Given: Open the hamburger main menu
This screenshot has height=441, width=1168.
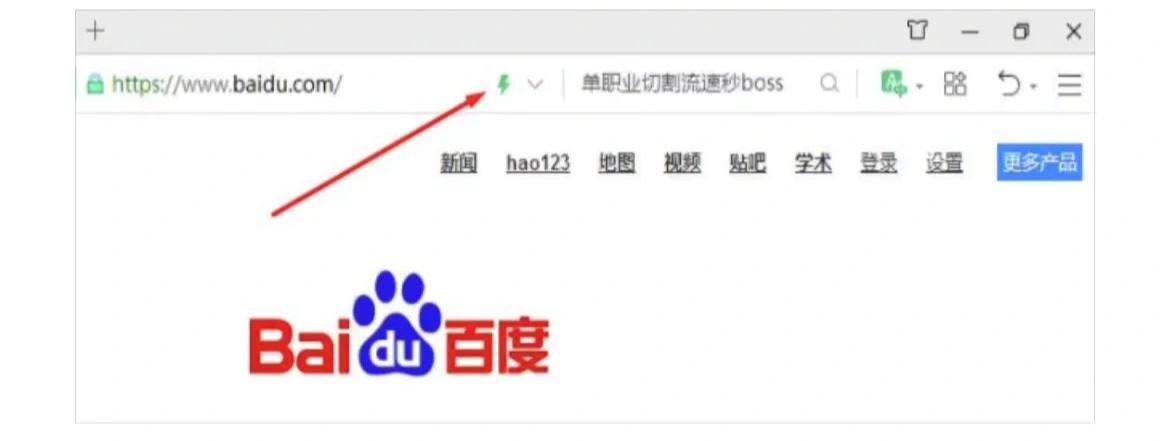Looking at the screenshot, I should pos(1069,84).
